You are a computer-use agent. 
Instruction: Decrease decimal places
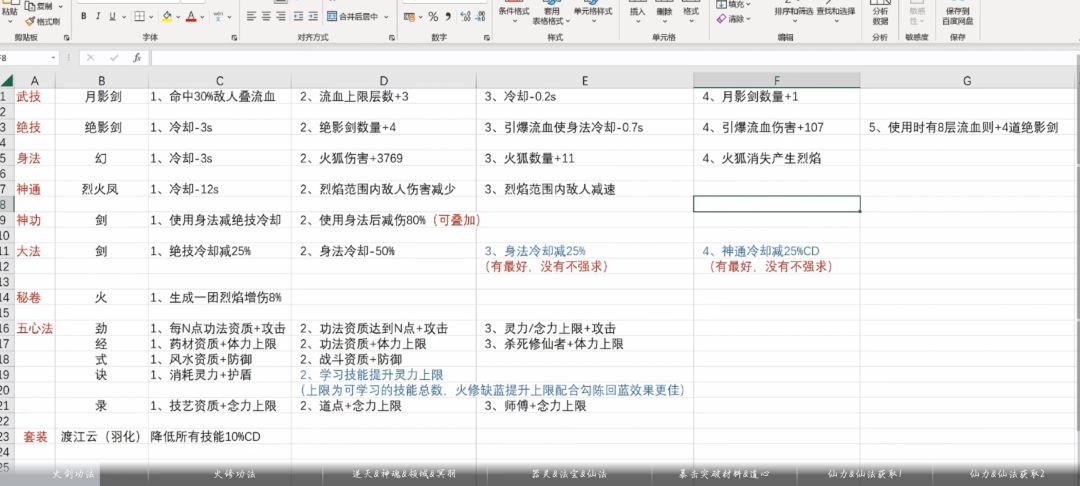[x=480, y=17]
